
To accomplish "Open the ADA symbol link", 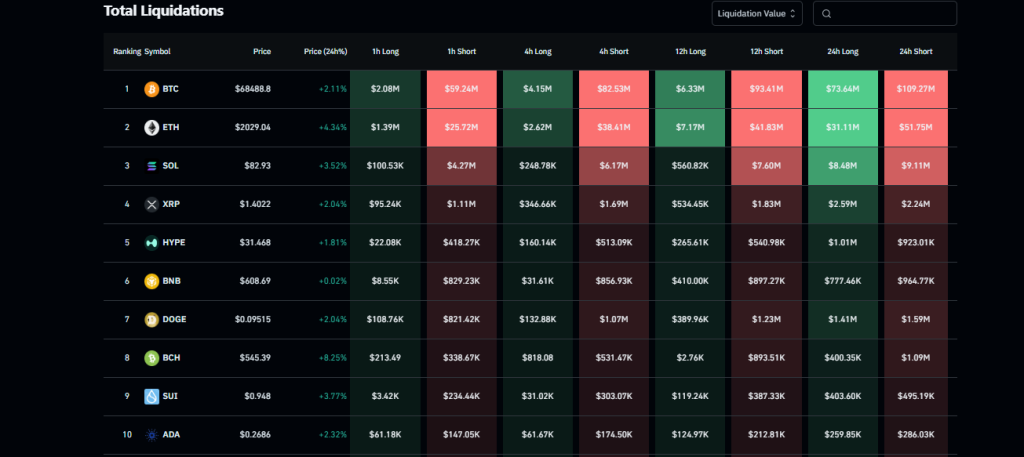I will tap(170, 434).
